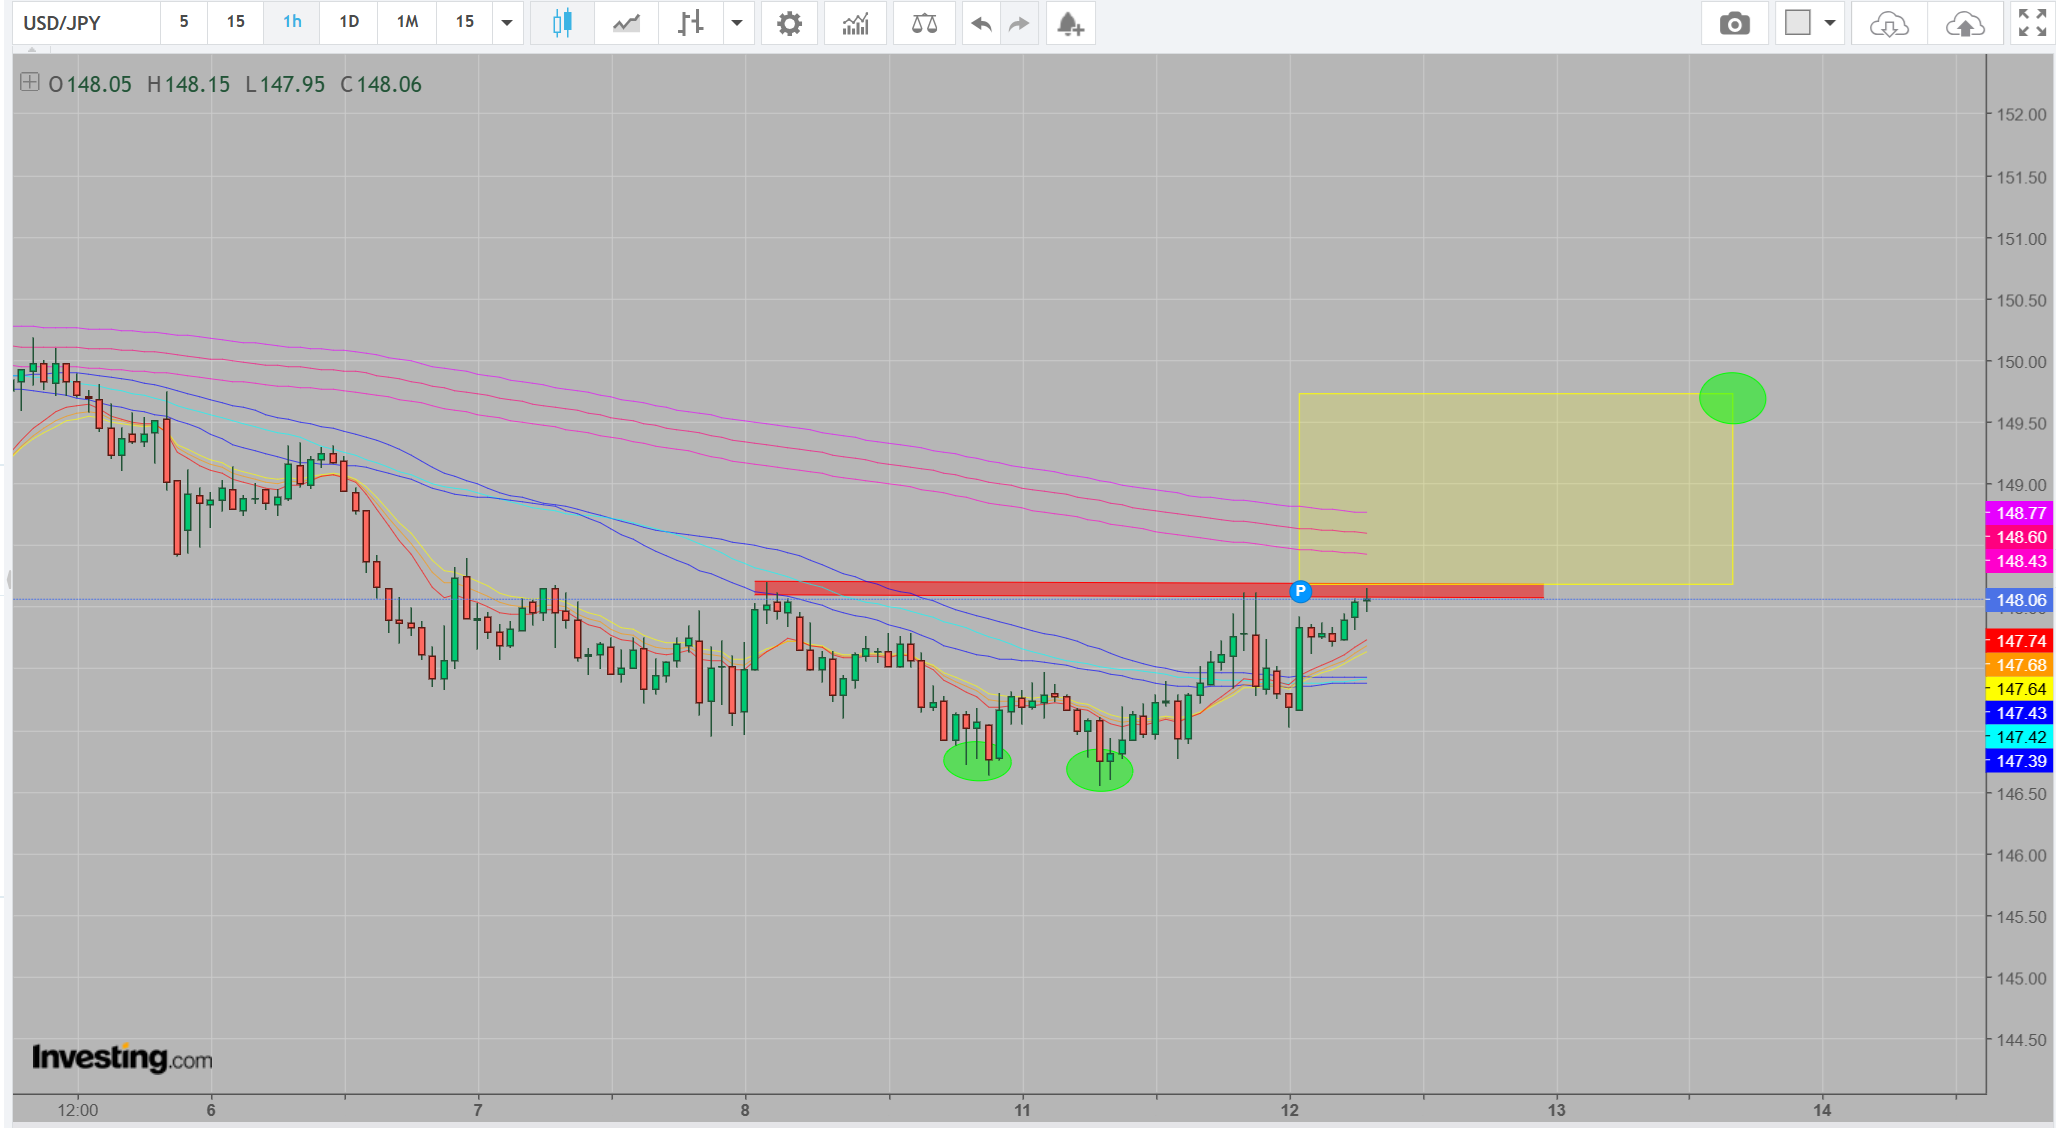The height and width of the screenshot is (1128, 2056).
Task: Switch to line chart style icon
Action: (626, 23)
